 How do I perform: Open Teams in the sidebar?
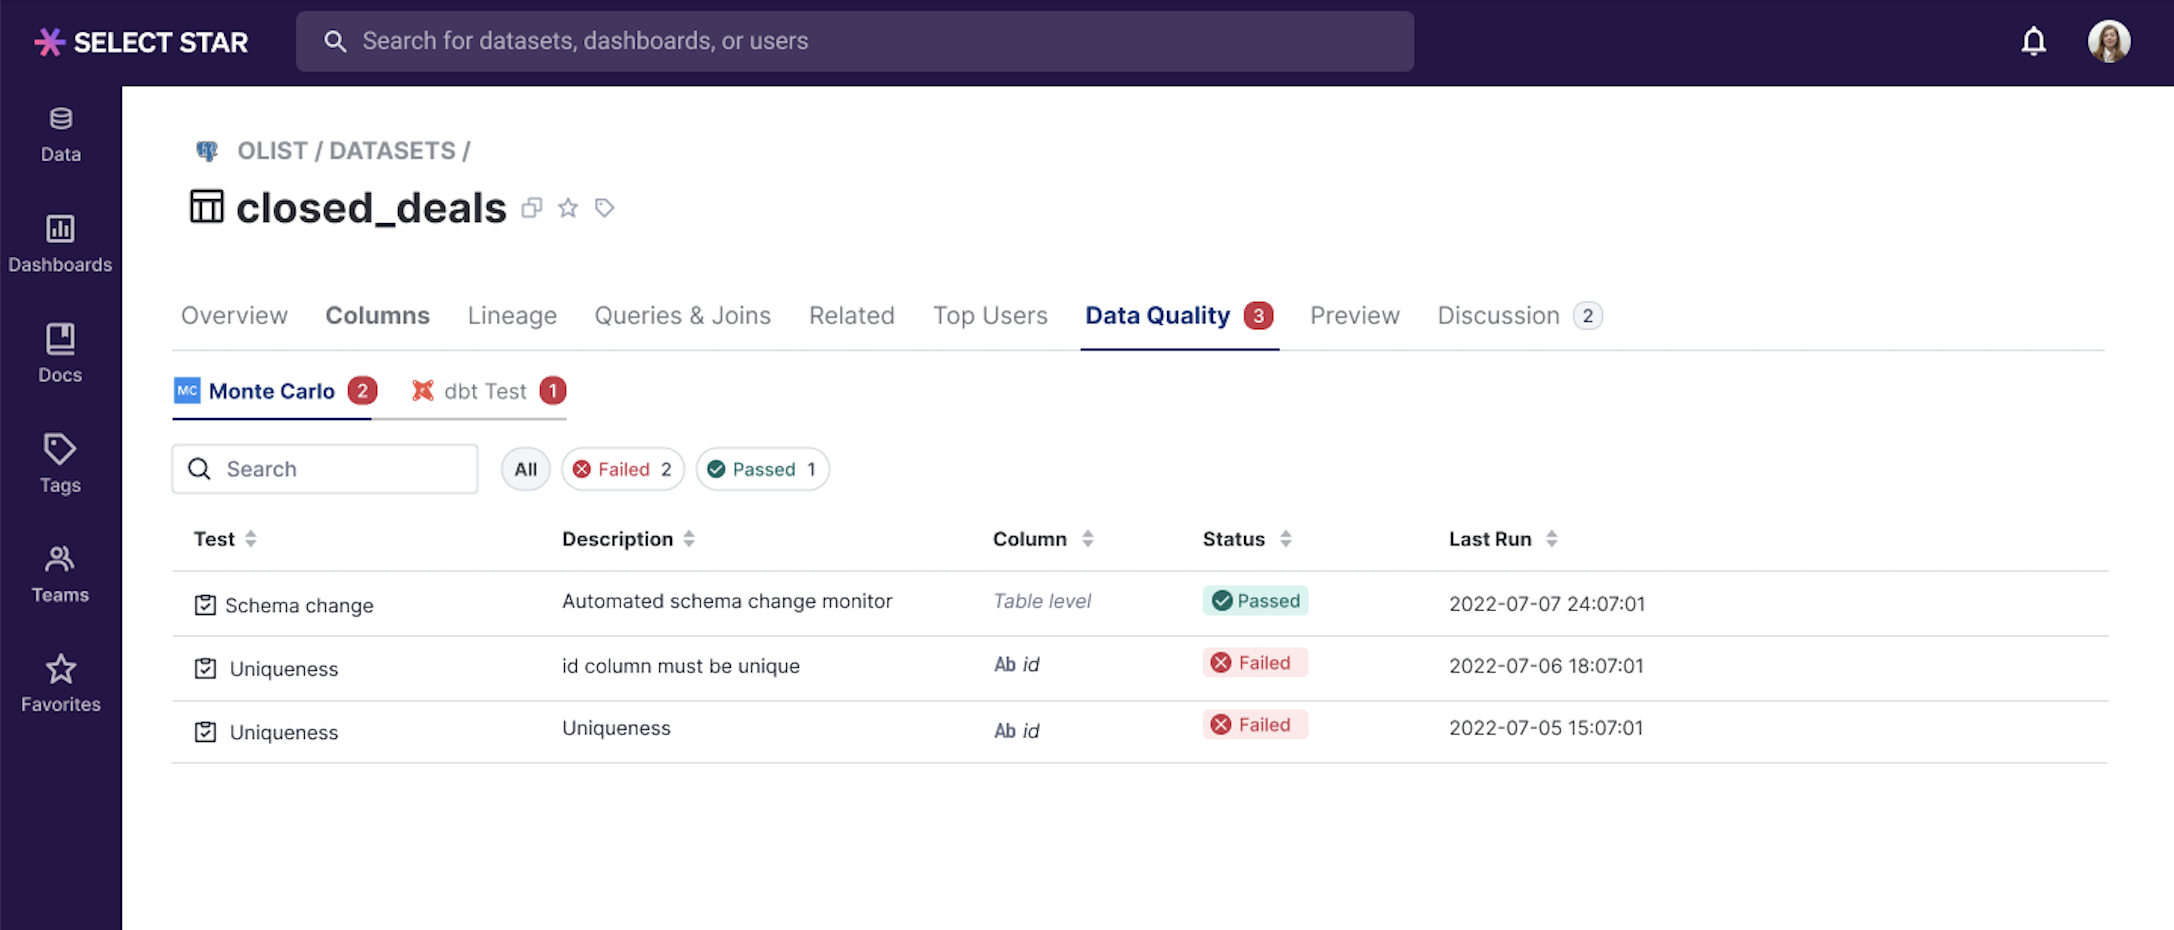60,574
